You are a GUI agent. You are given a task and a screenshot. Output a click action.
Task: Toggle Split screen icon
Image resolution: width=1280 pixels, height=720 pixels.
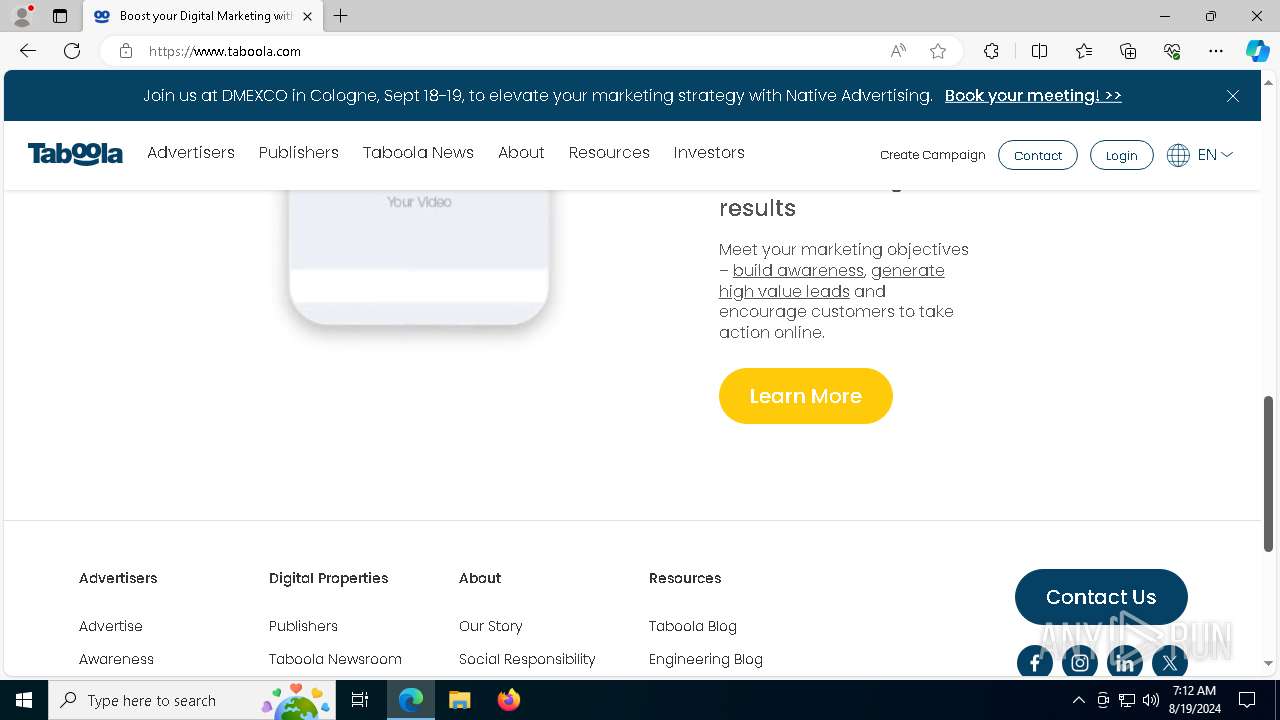[x=1039, y=51]
